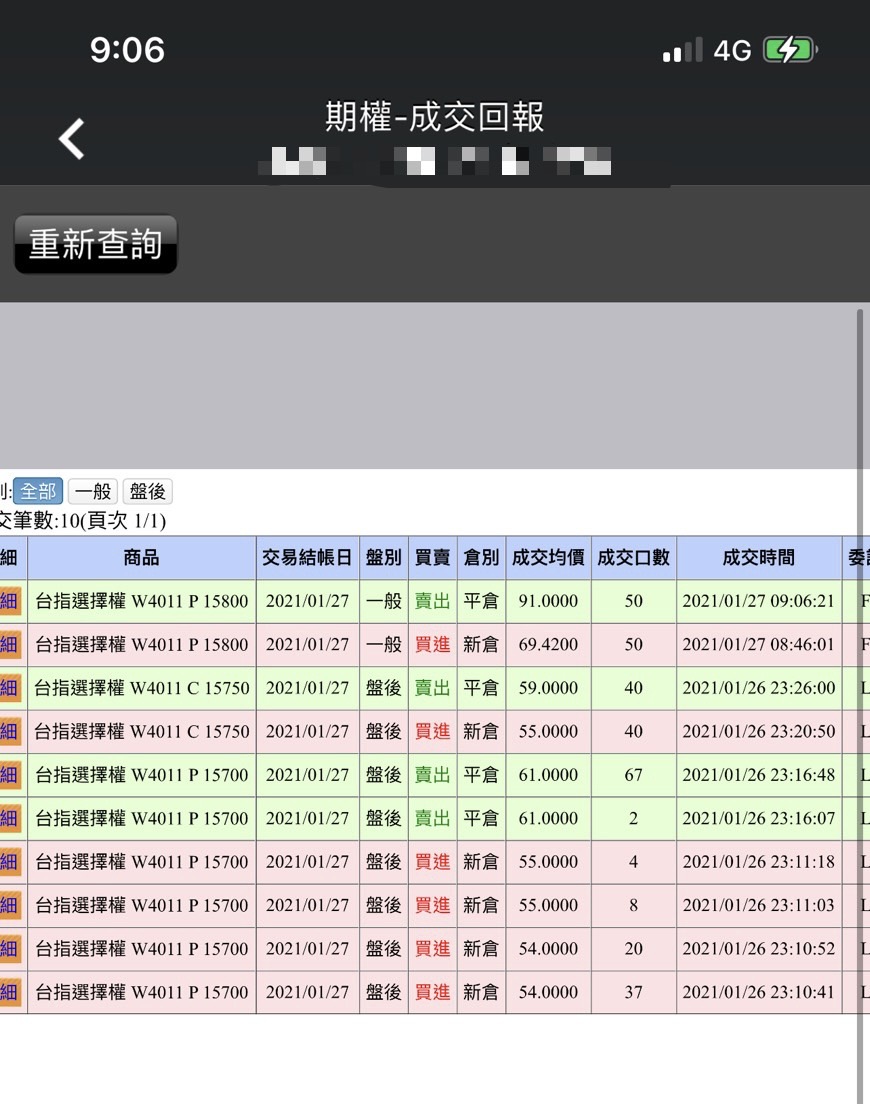Tap the back arrow icon

coord(71,139)
